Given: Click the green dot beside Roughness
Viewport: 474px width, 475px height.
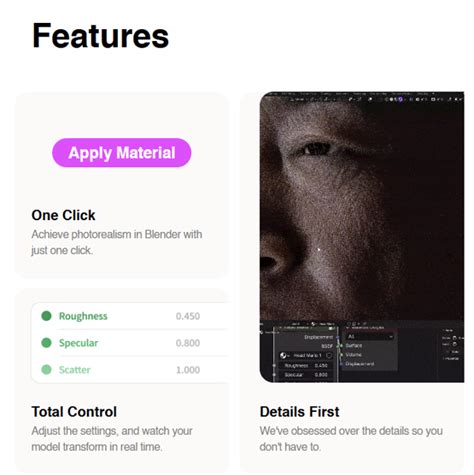Looking at the screenshot, I should pos(46,316).
